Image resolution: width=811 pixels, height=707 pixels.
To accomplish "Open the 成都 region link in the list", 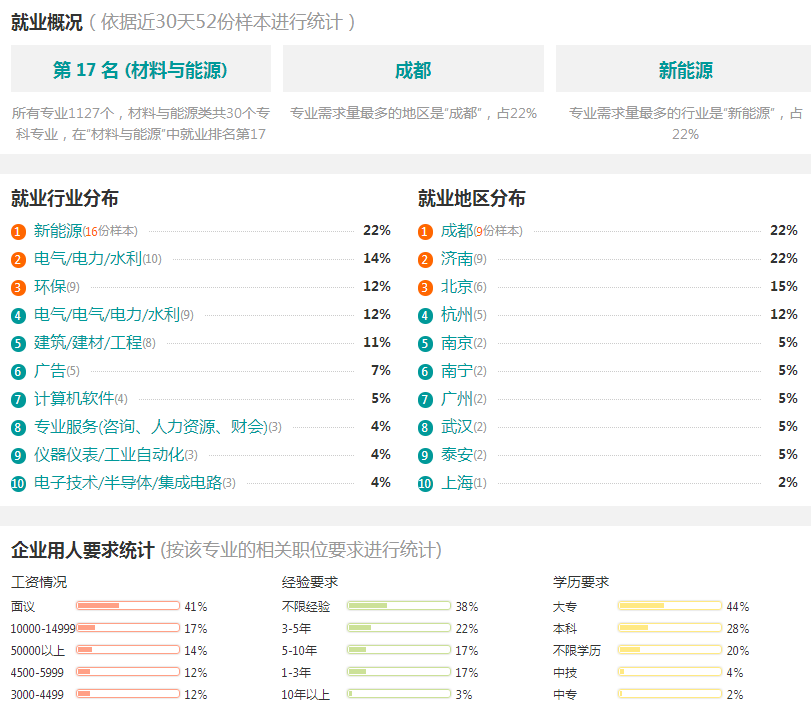I will pos(457,231).
